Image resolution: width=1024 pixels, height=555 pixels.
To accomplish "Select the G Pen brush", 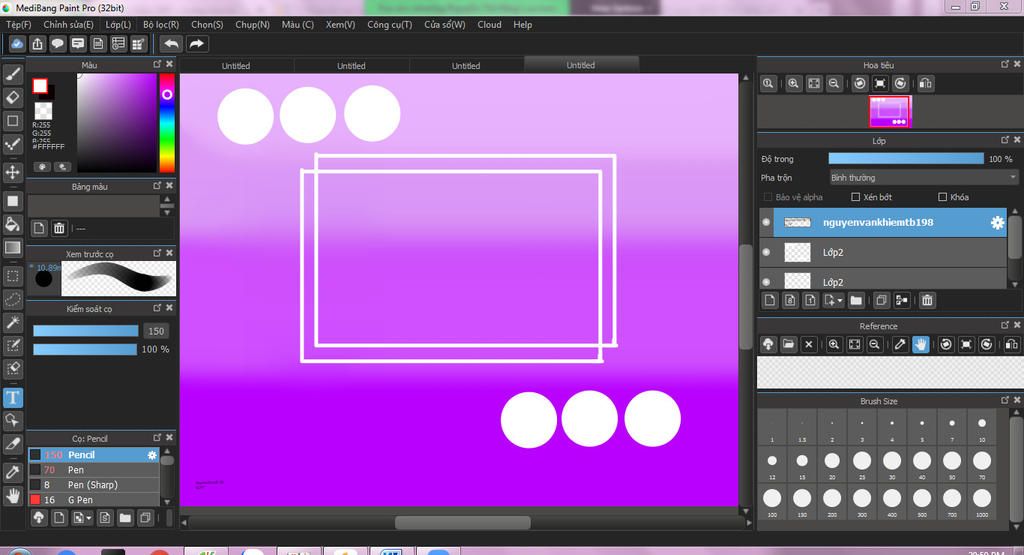I will [93, 500].
